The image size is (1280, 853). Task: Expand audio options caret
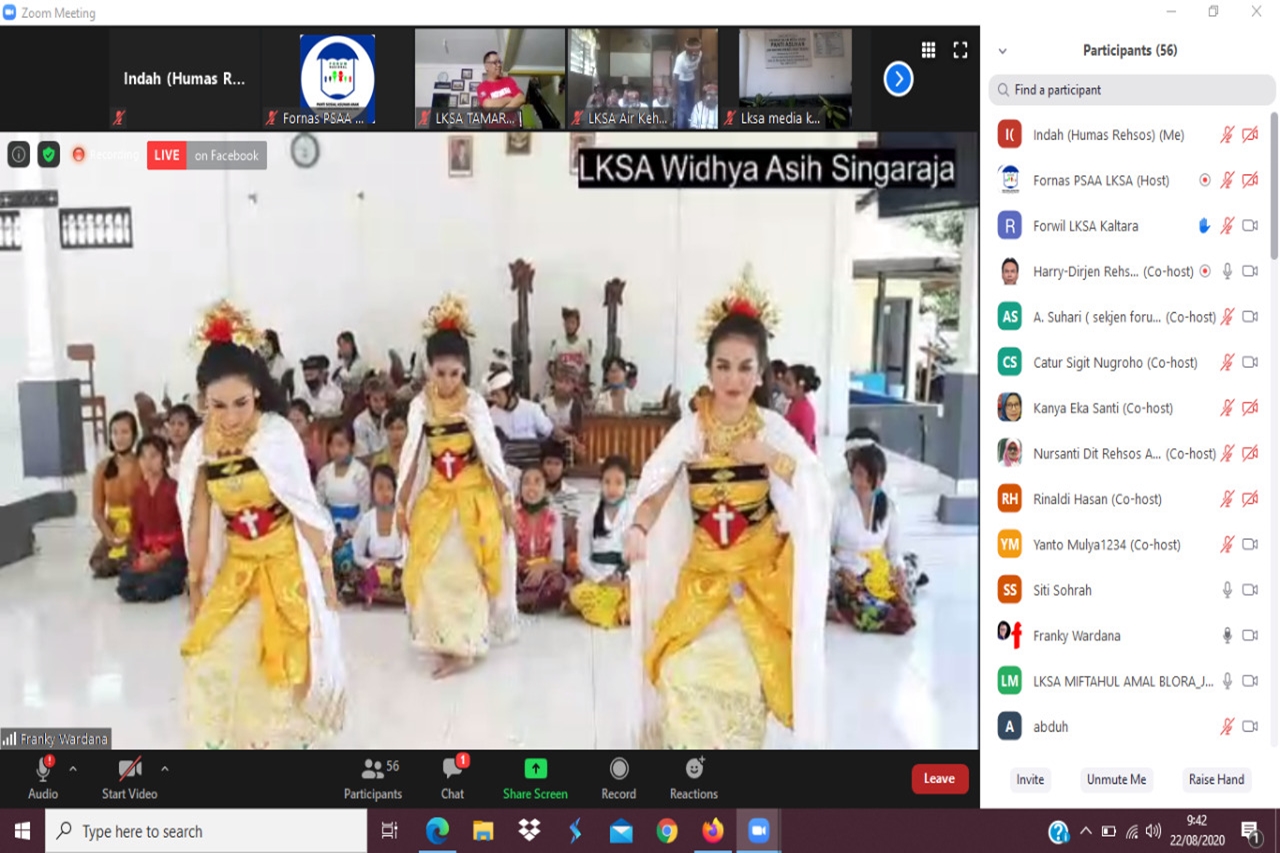(x=73, y=769)
